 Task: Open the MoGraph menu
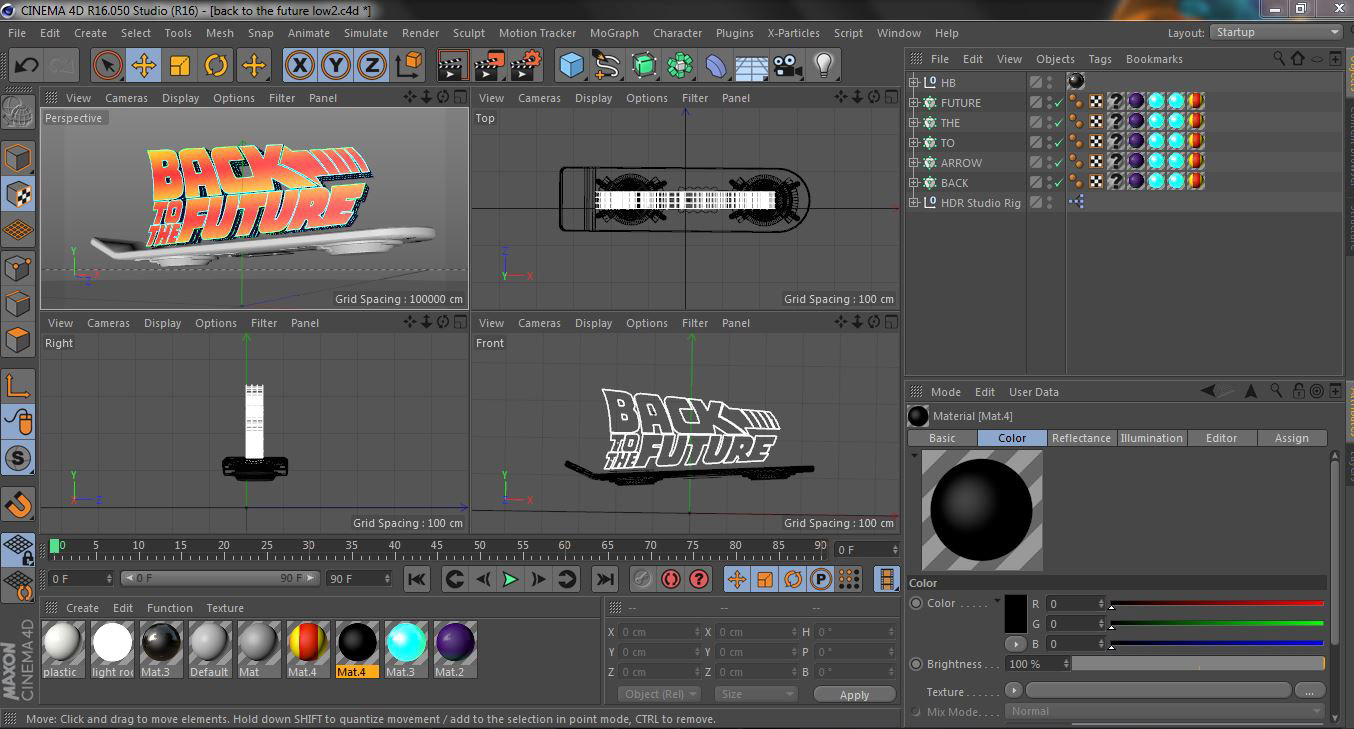pyautogui.click(x=614, y=33)
